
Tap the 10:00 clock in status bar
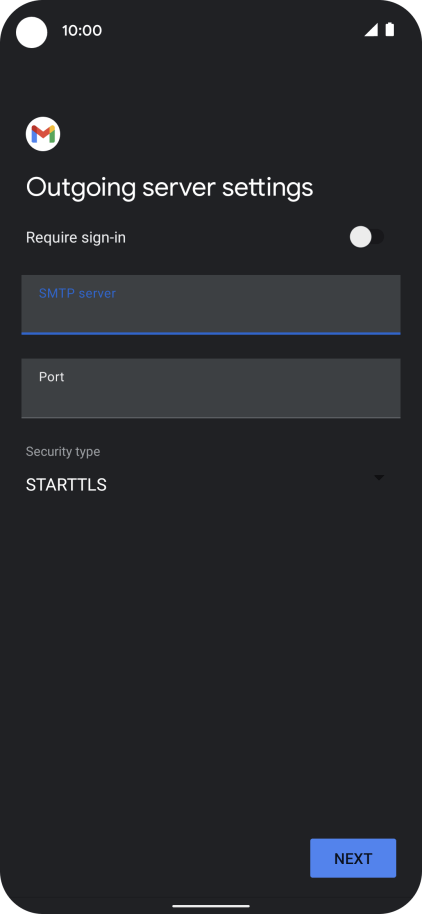(82, 30)
